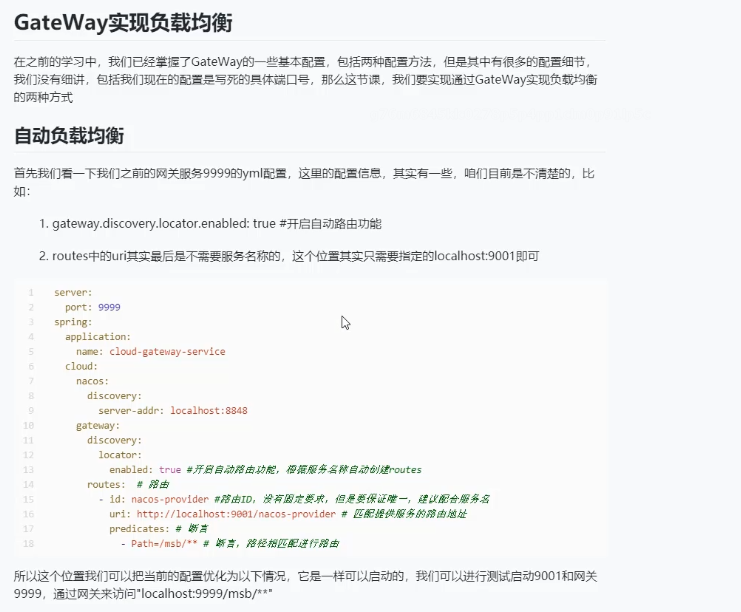Click the heading "GateWay实现负载均衡"
Screen dimensions: 741x612
[123, 23]
